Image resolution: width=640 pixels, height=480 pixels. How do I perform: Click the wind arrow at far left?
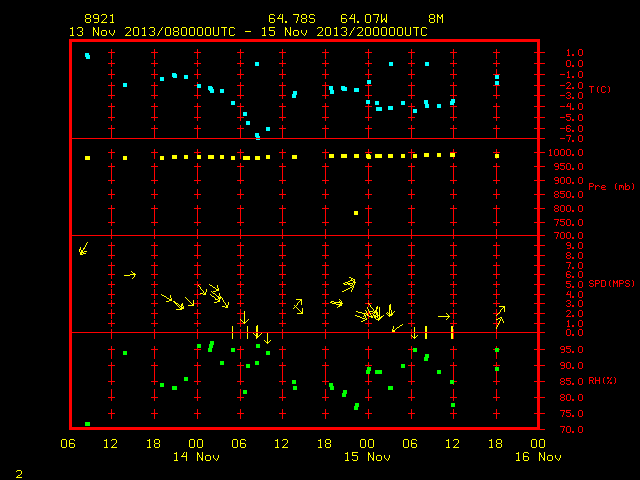(x=83, y=249)
